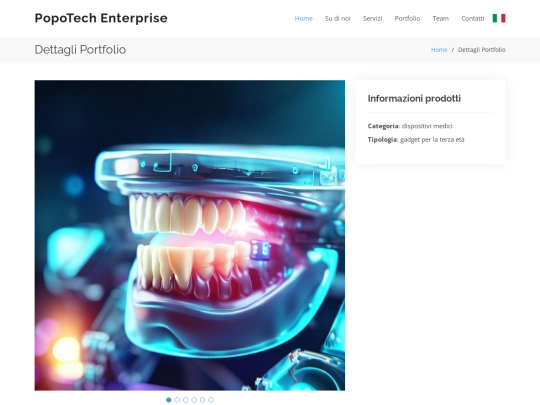The width and height of the screenshot is (540, 405).
Task: Select the last carousel pagination dot
Action: coord(211,400)
